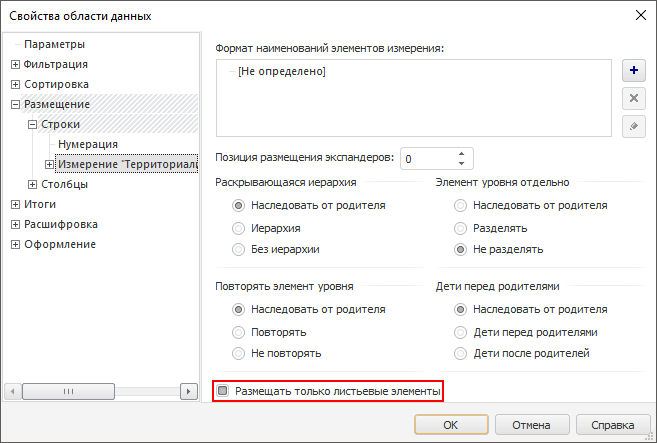Viewport: 657px width, 443px height.
Task: Select the 'Иерархия' radio button
Action: point(238,227)
